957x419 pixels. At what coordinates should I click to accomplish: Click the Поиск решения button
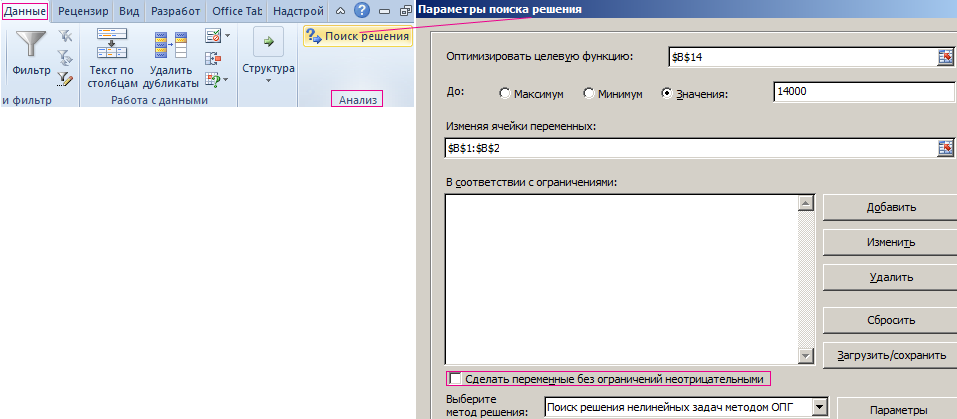click(x=358, y=37)
